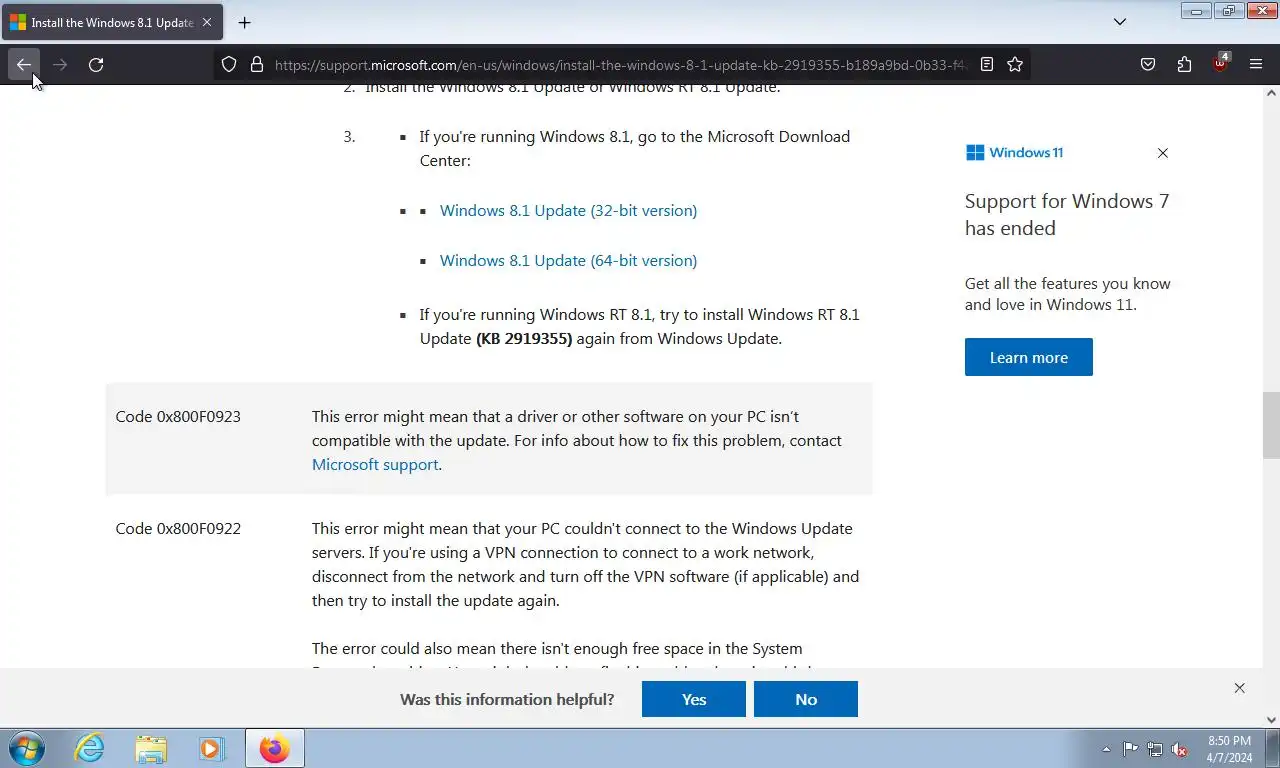This screenshot has height=768, width=1280.
Task: Click the Was this information helpful? text
Action: (x=507, y=699)
